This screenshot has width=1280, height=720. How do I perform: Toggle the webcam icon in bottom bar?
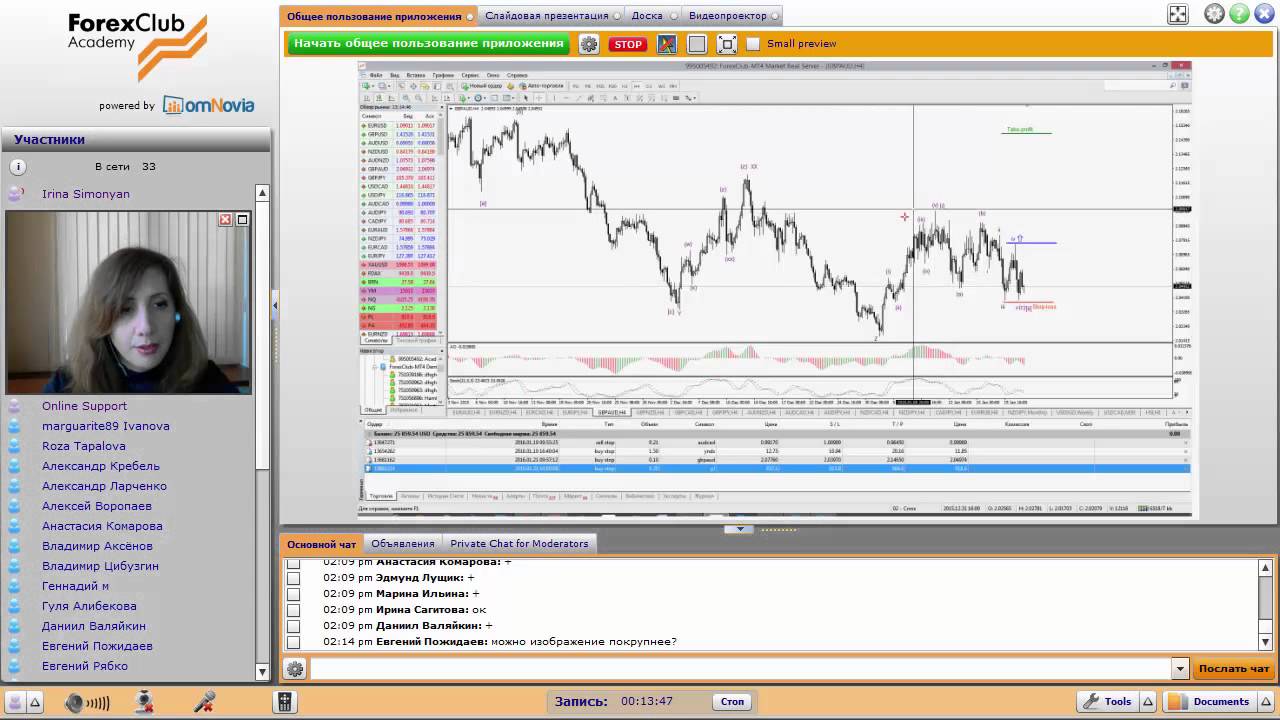click(144, 702)
